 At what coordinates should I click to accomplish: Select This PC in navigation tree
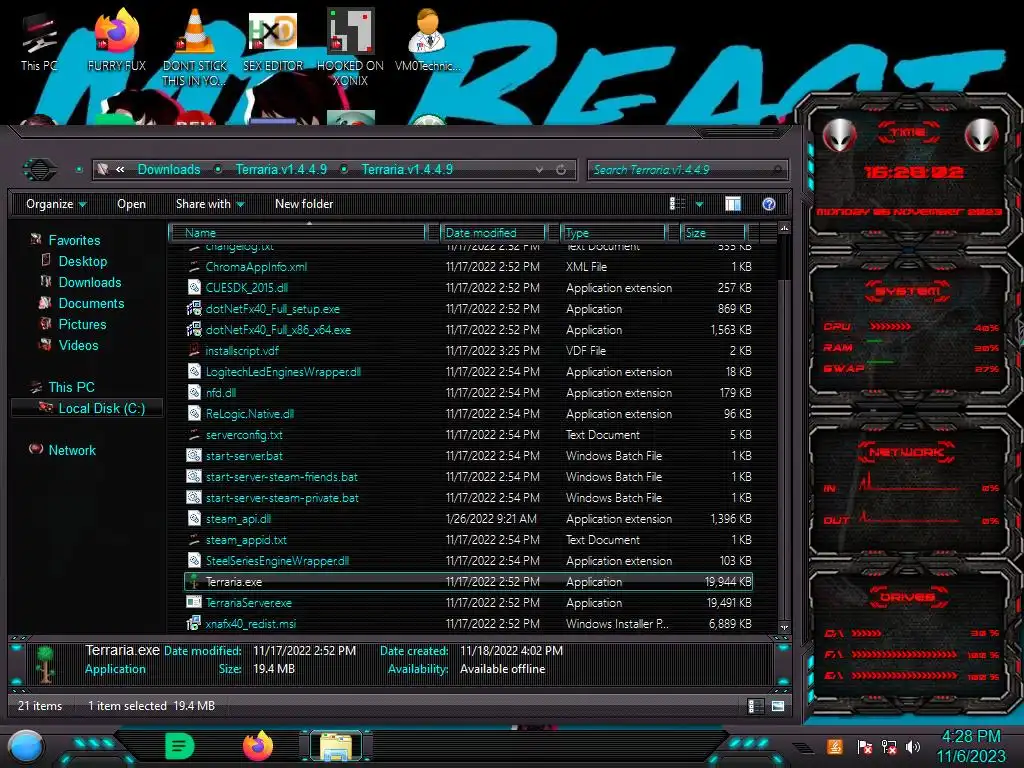coord(71,387)
